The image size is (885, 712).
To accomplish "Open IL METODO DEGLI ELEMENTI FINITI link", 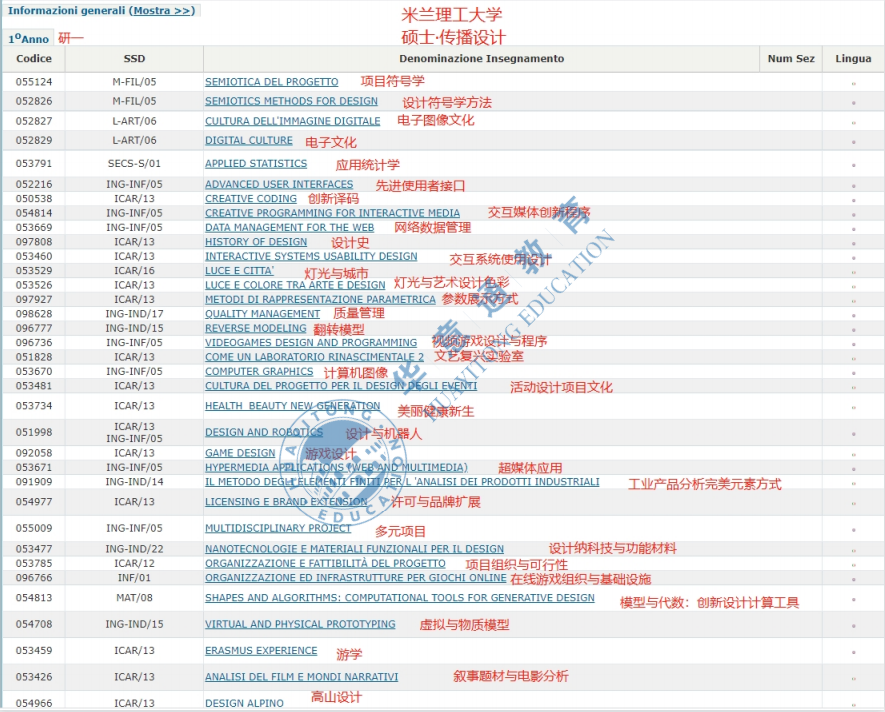I will click(402, 482).
